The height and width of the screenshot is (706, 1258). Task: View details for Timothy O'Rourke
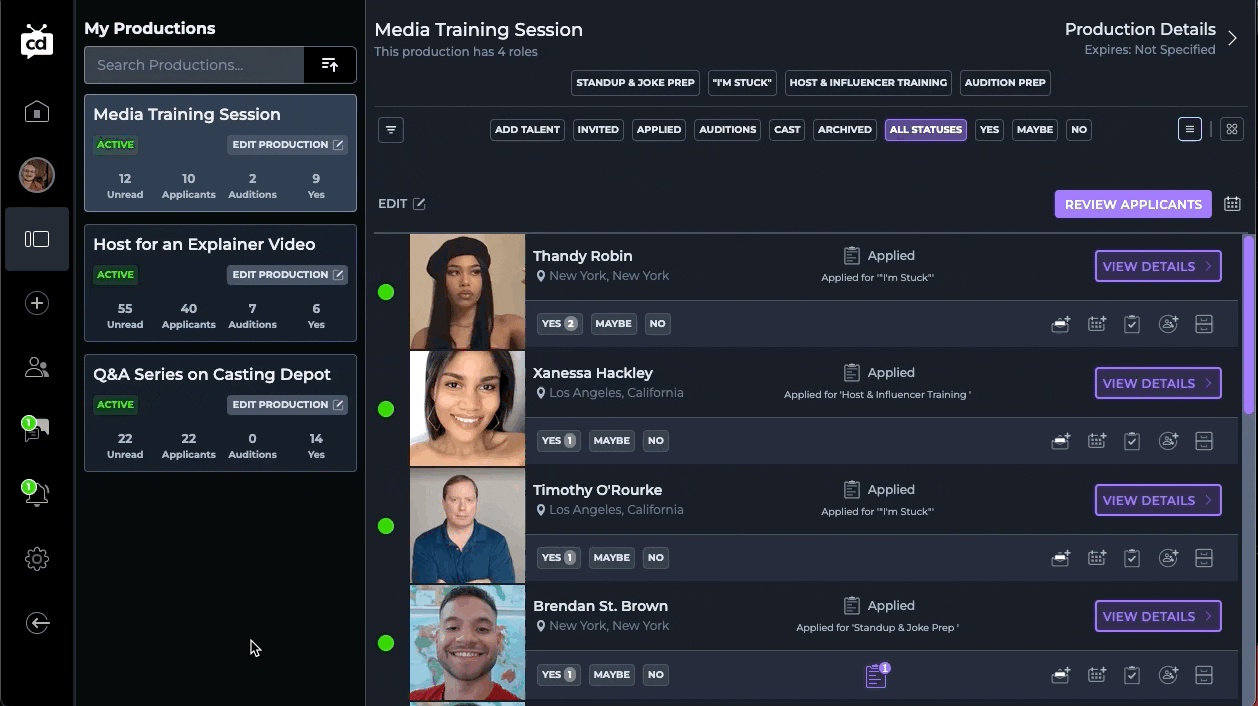[x=1158, y=501]
